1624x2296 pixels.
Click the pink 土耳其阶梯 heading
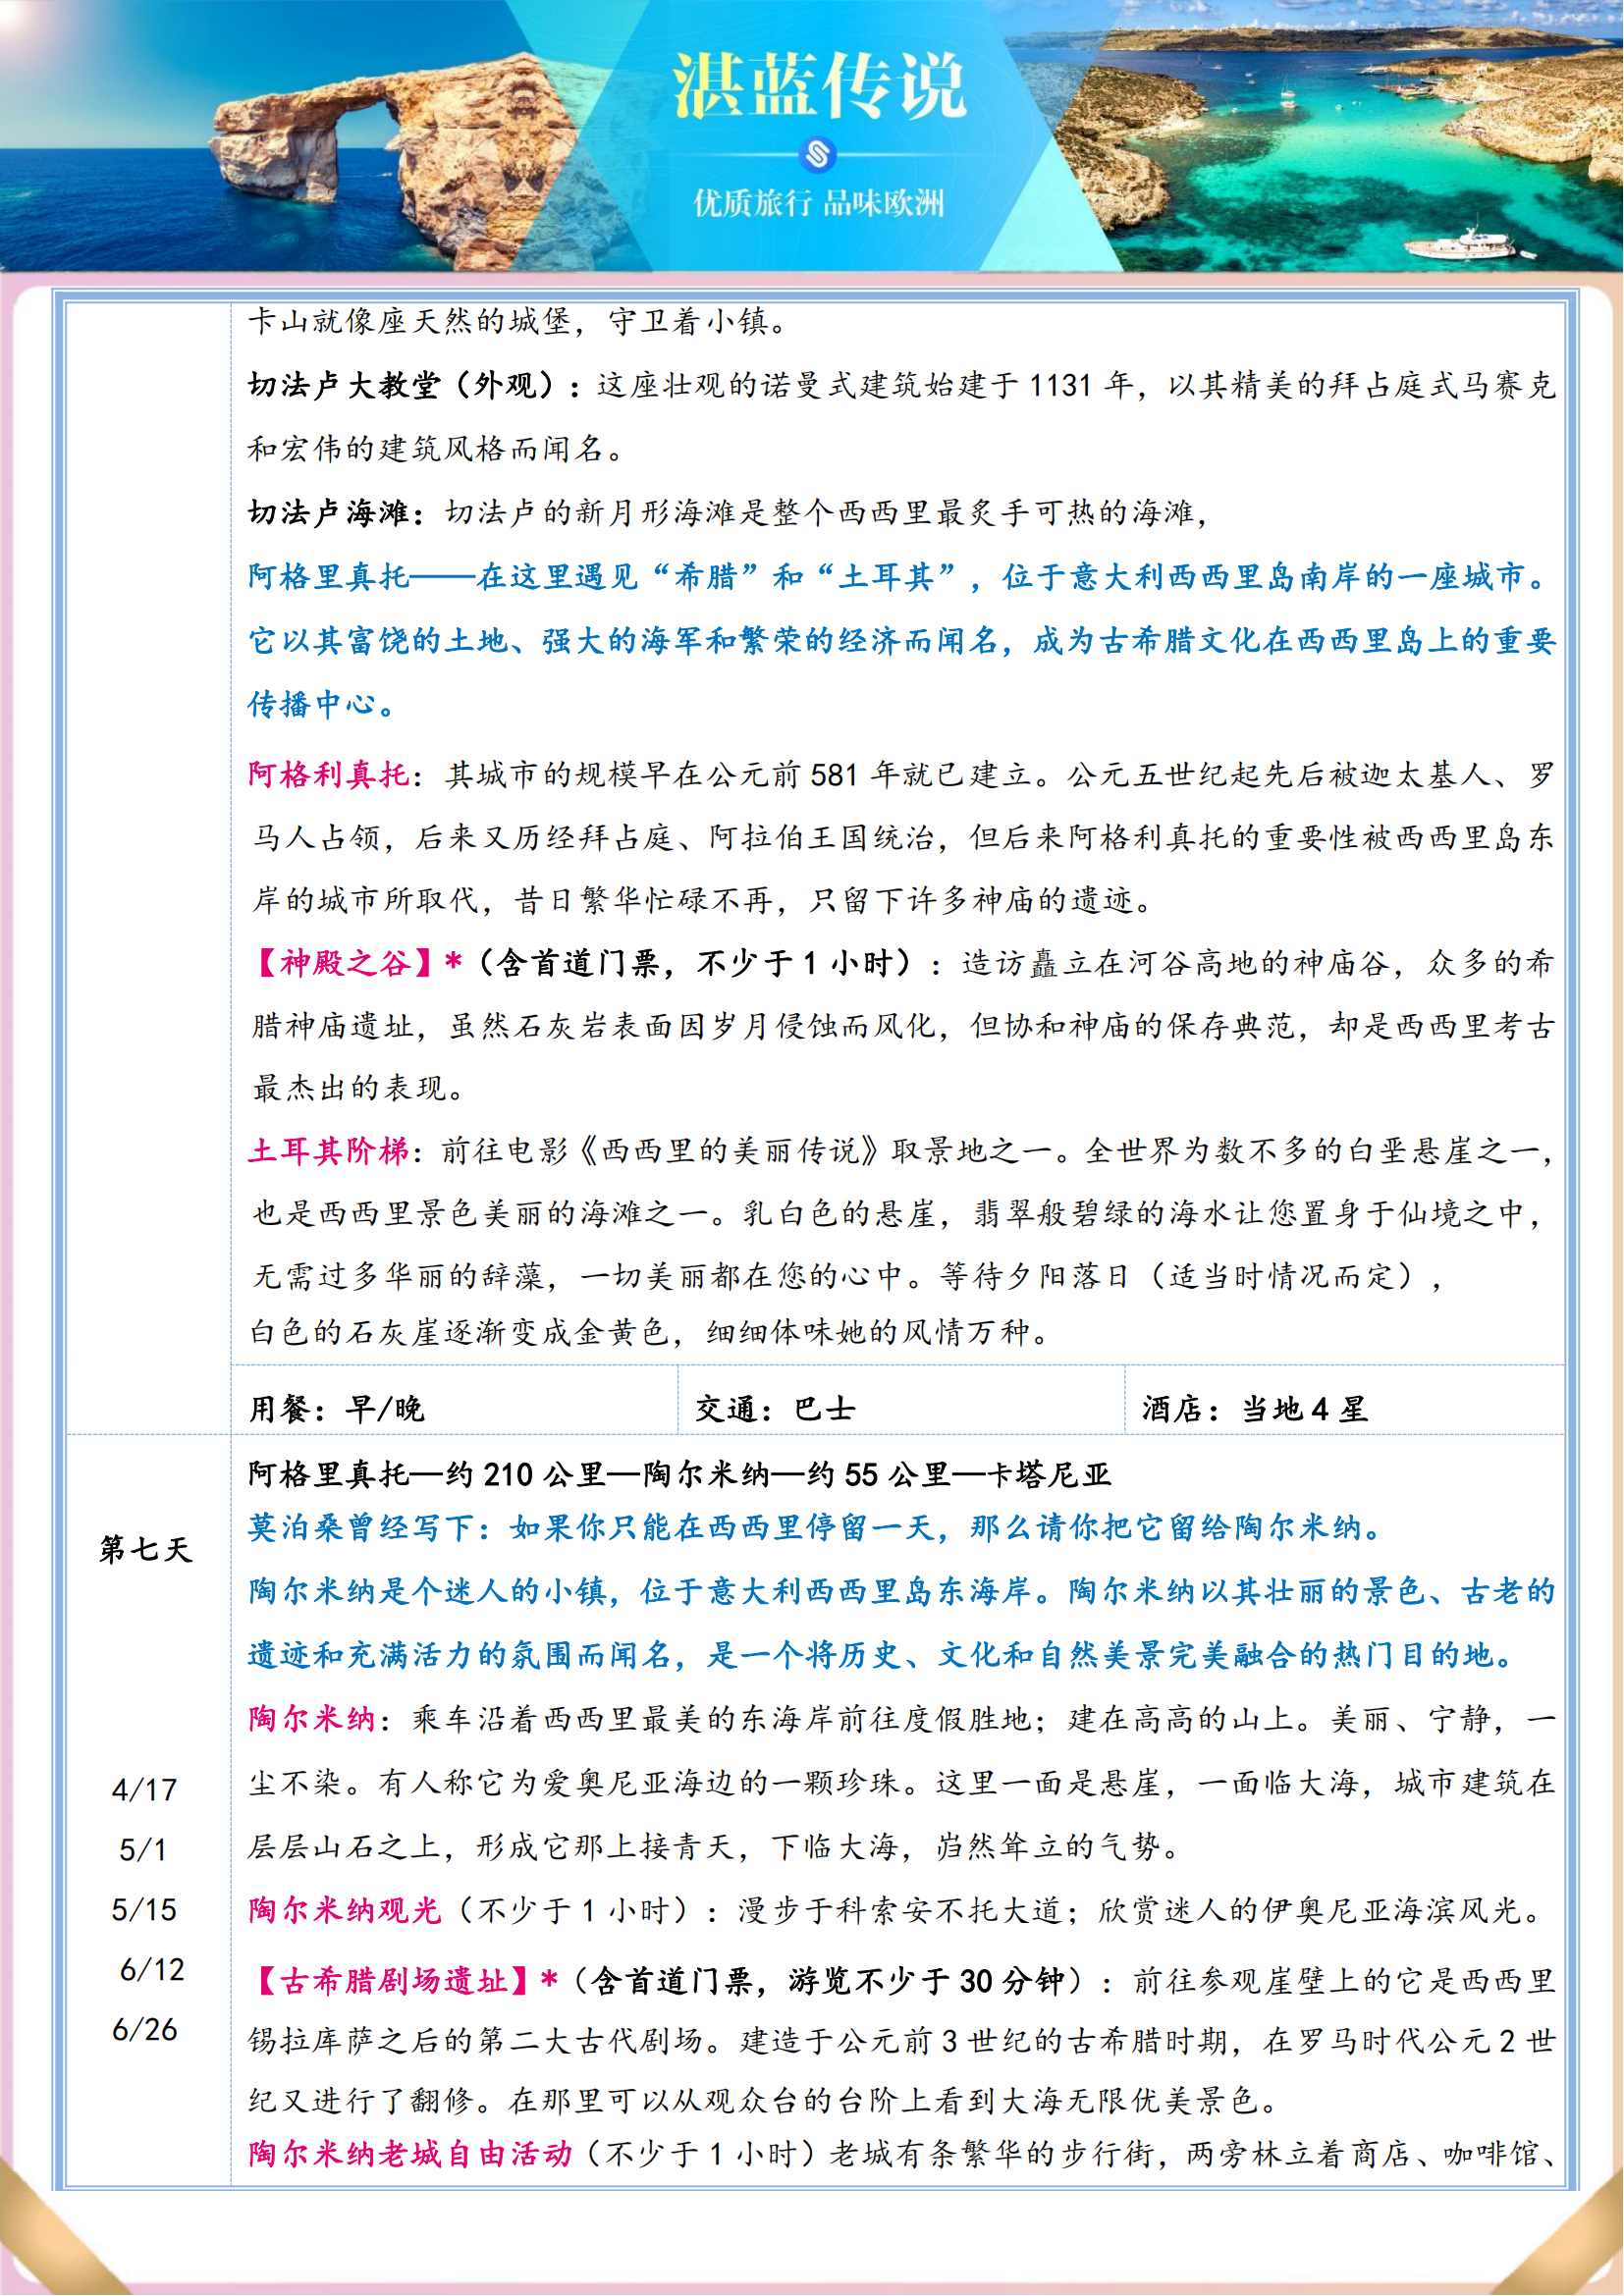click(328, 1151)
